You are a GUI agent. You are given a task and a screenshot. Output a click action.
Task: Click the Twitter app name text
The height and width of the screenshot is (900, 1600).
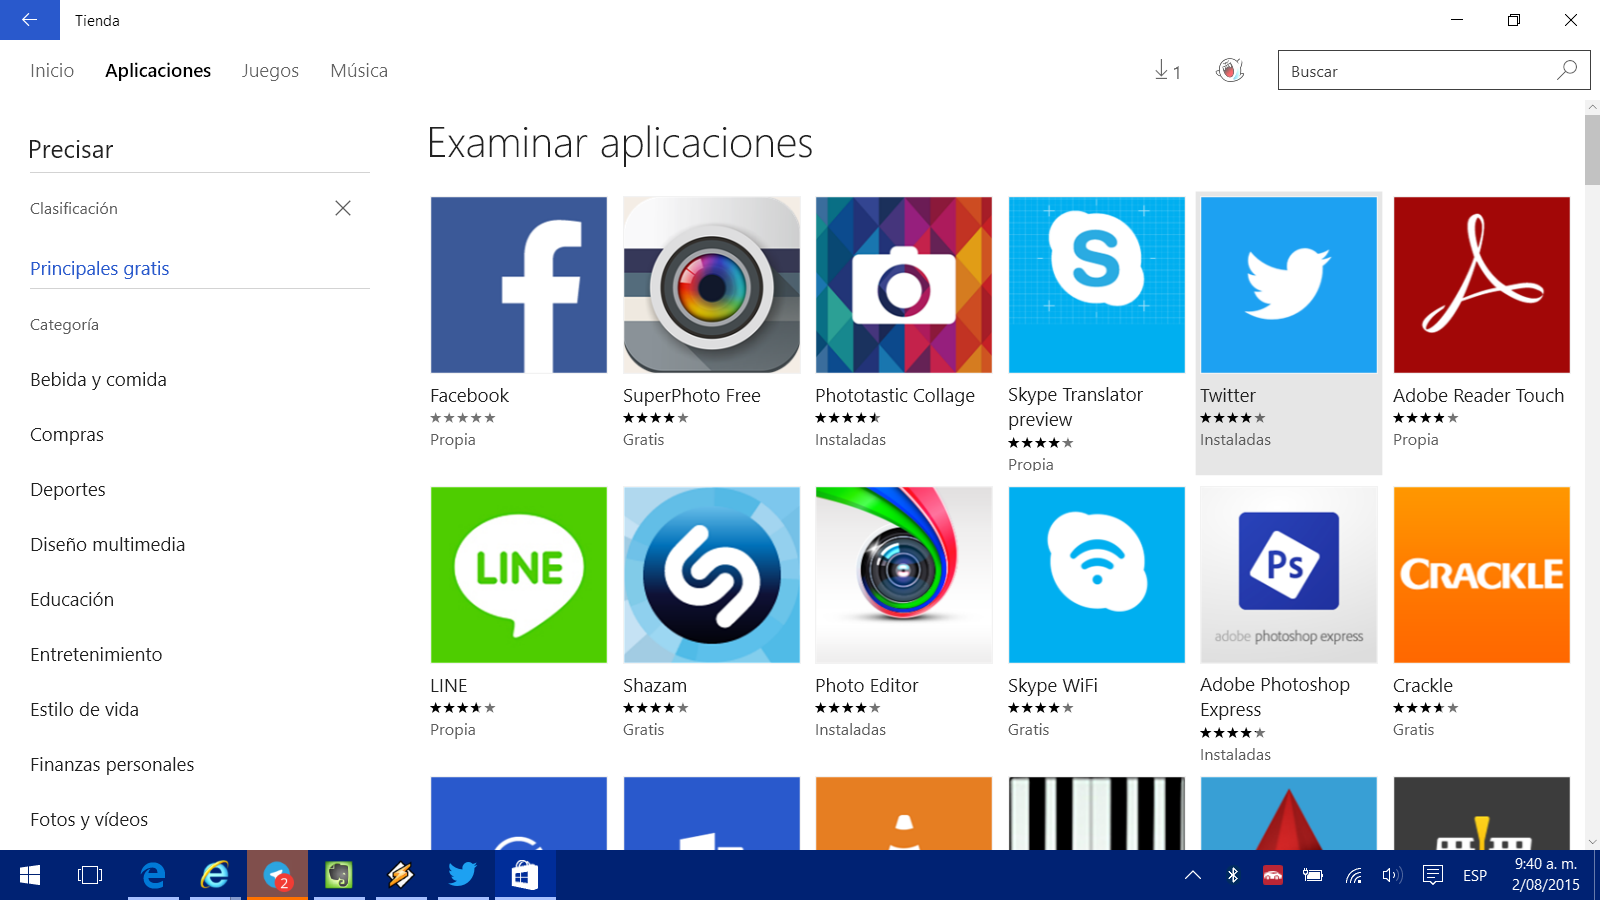[x=1228, y=396]
